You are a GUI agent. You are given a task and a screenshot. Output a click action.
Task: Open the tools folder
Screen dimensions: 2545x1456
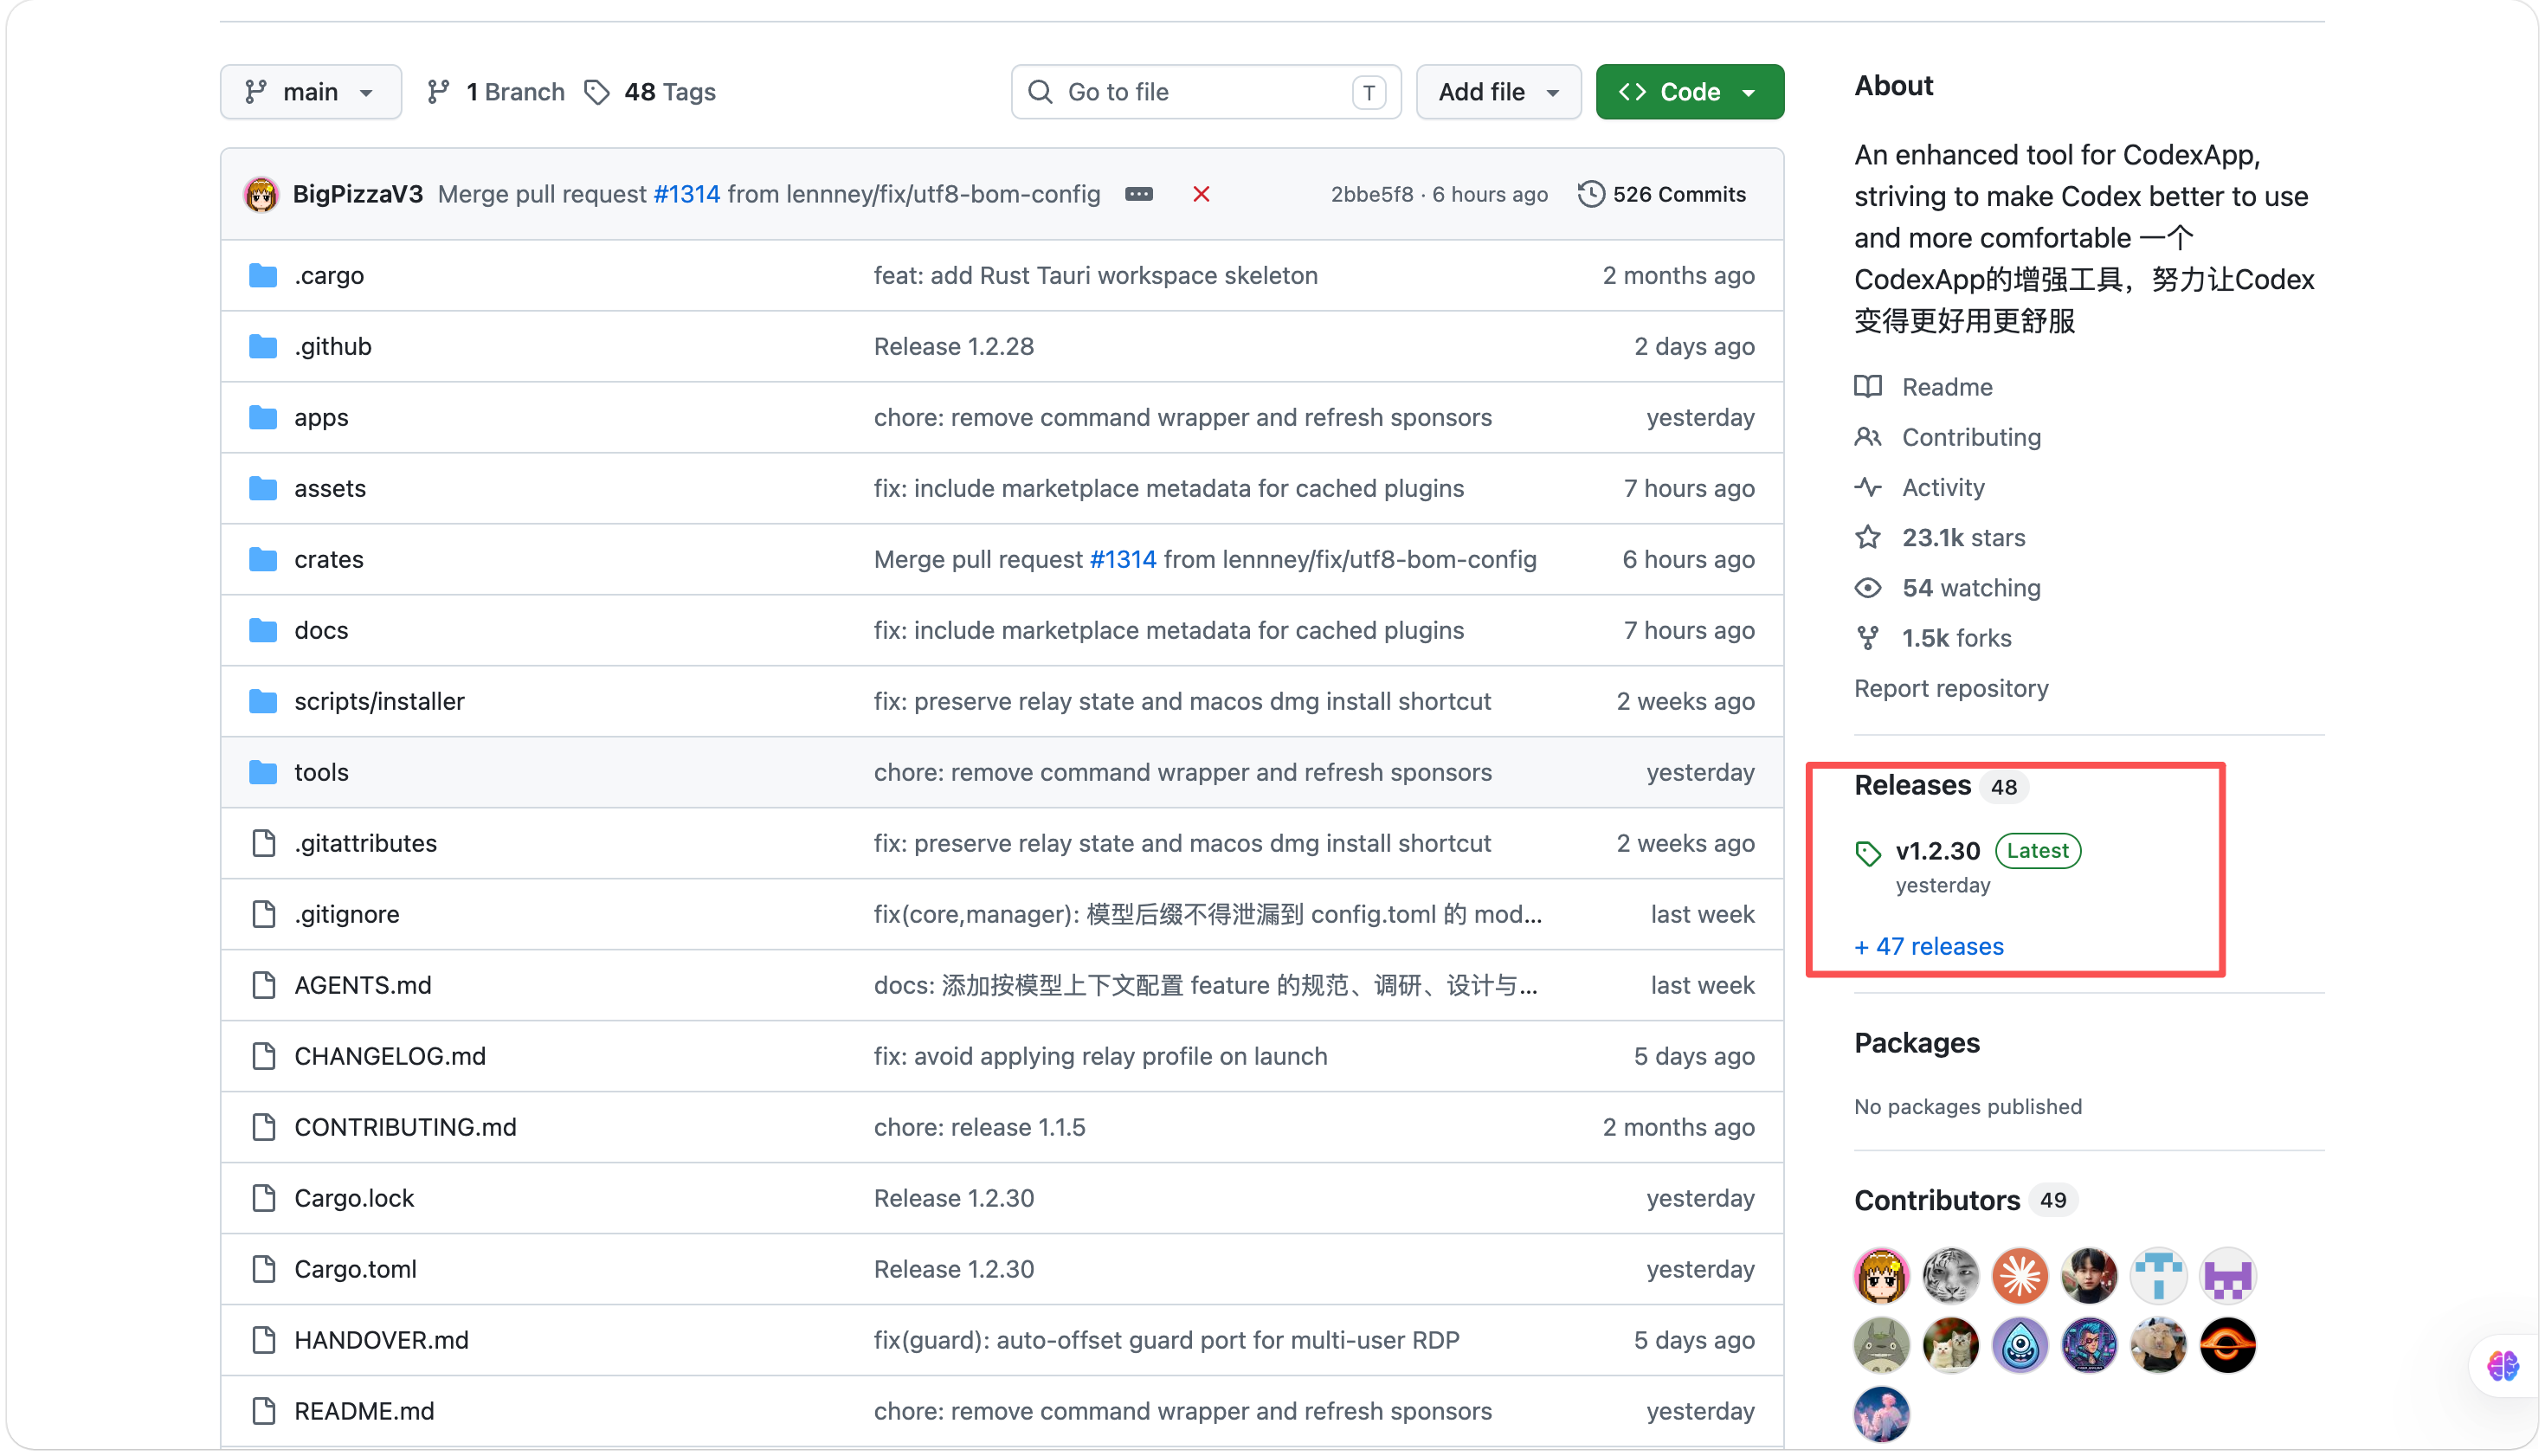click(321, 772)
